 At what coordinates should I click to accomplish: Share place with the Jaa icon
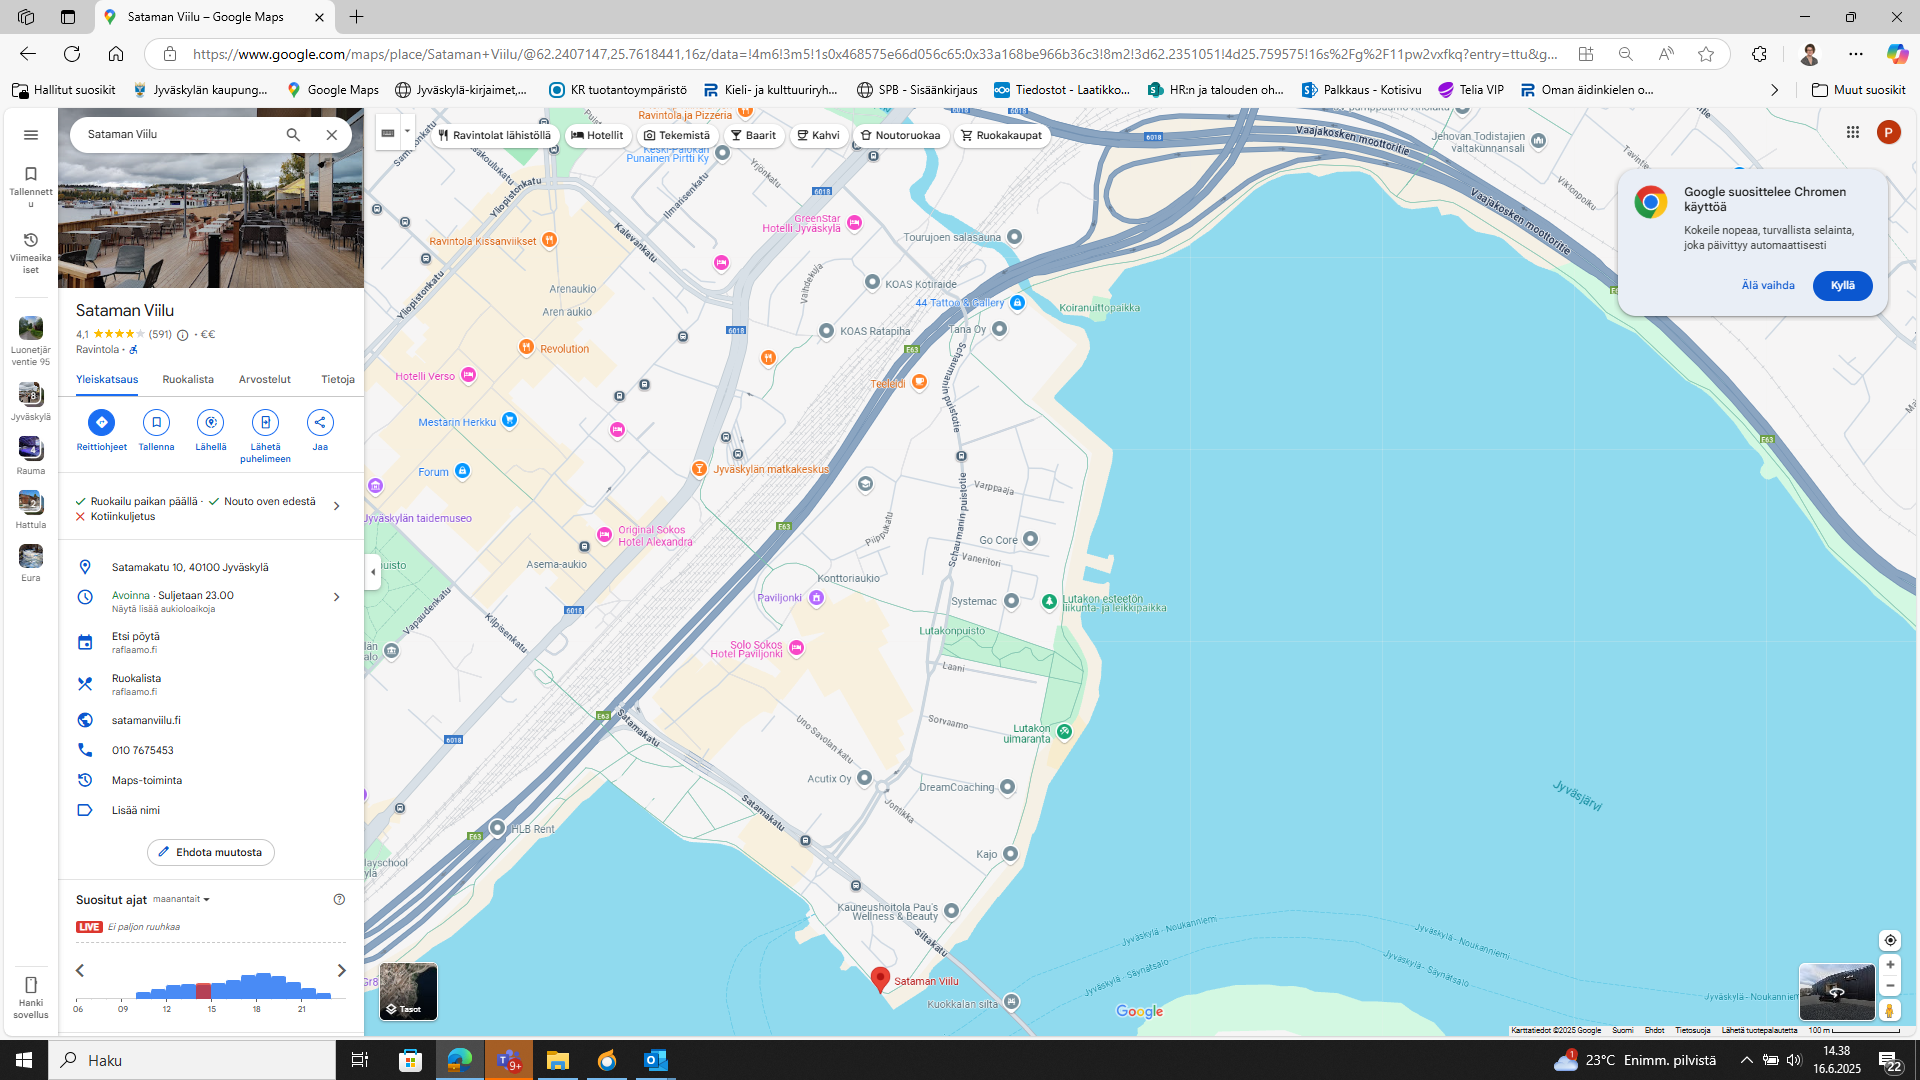[x=320, y=422]
